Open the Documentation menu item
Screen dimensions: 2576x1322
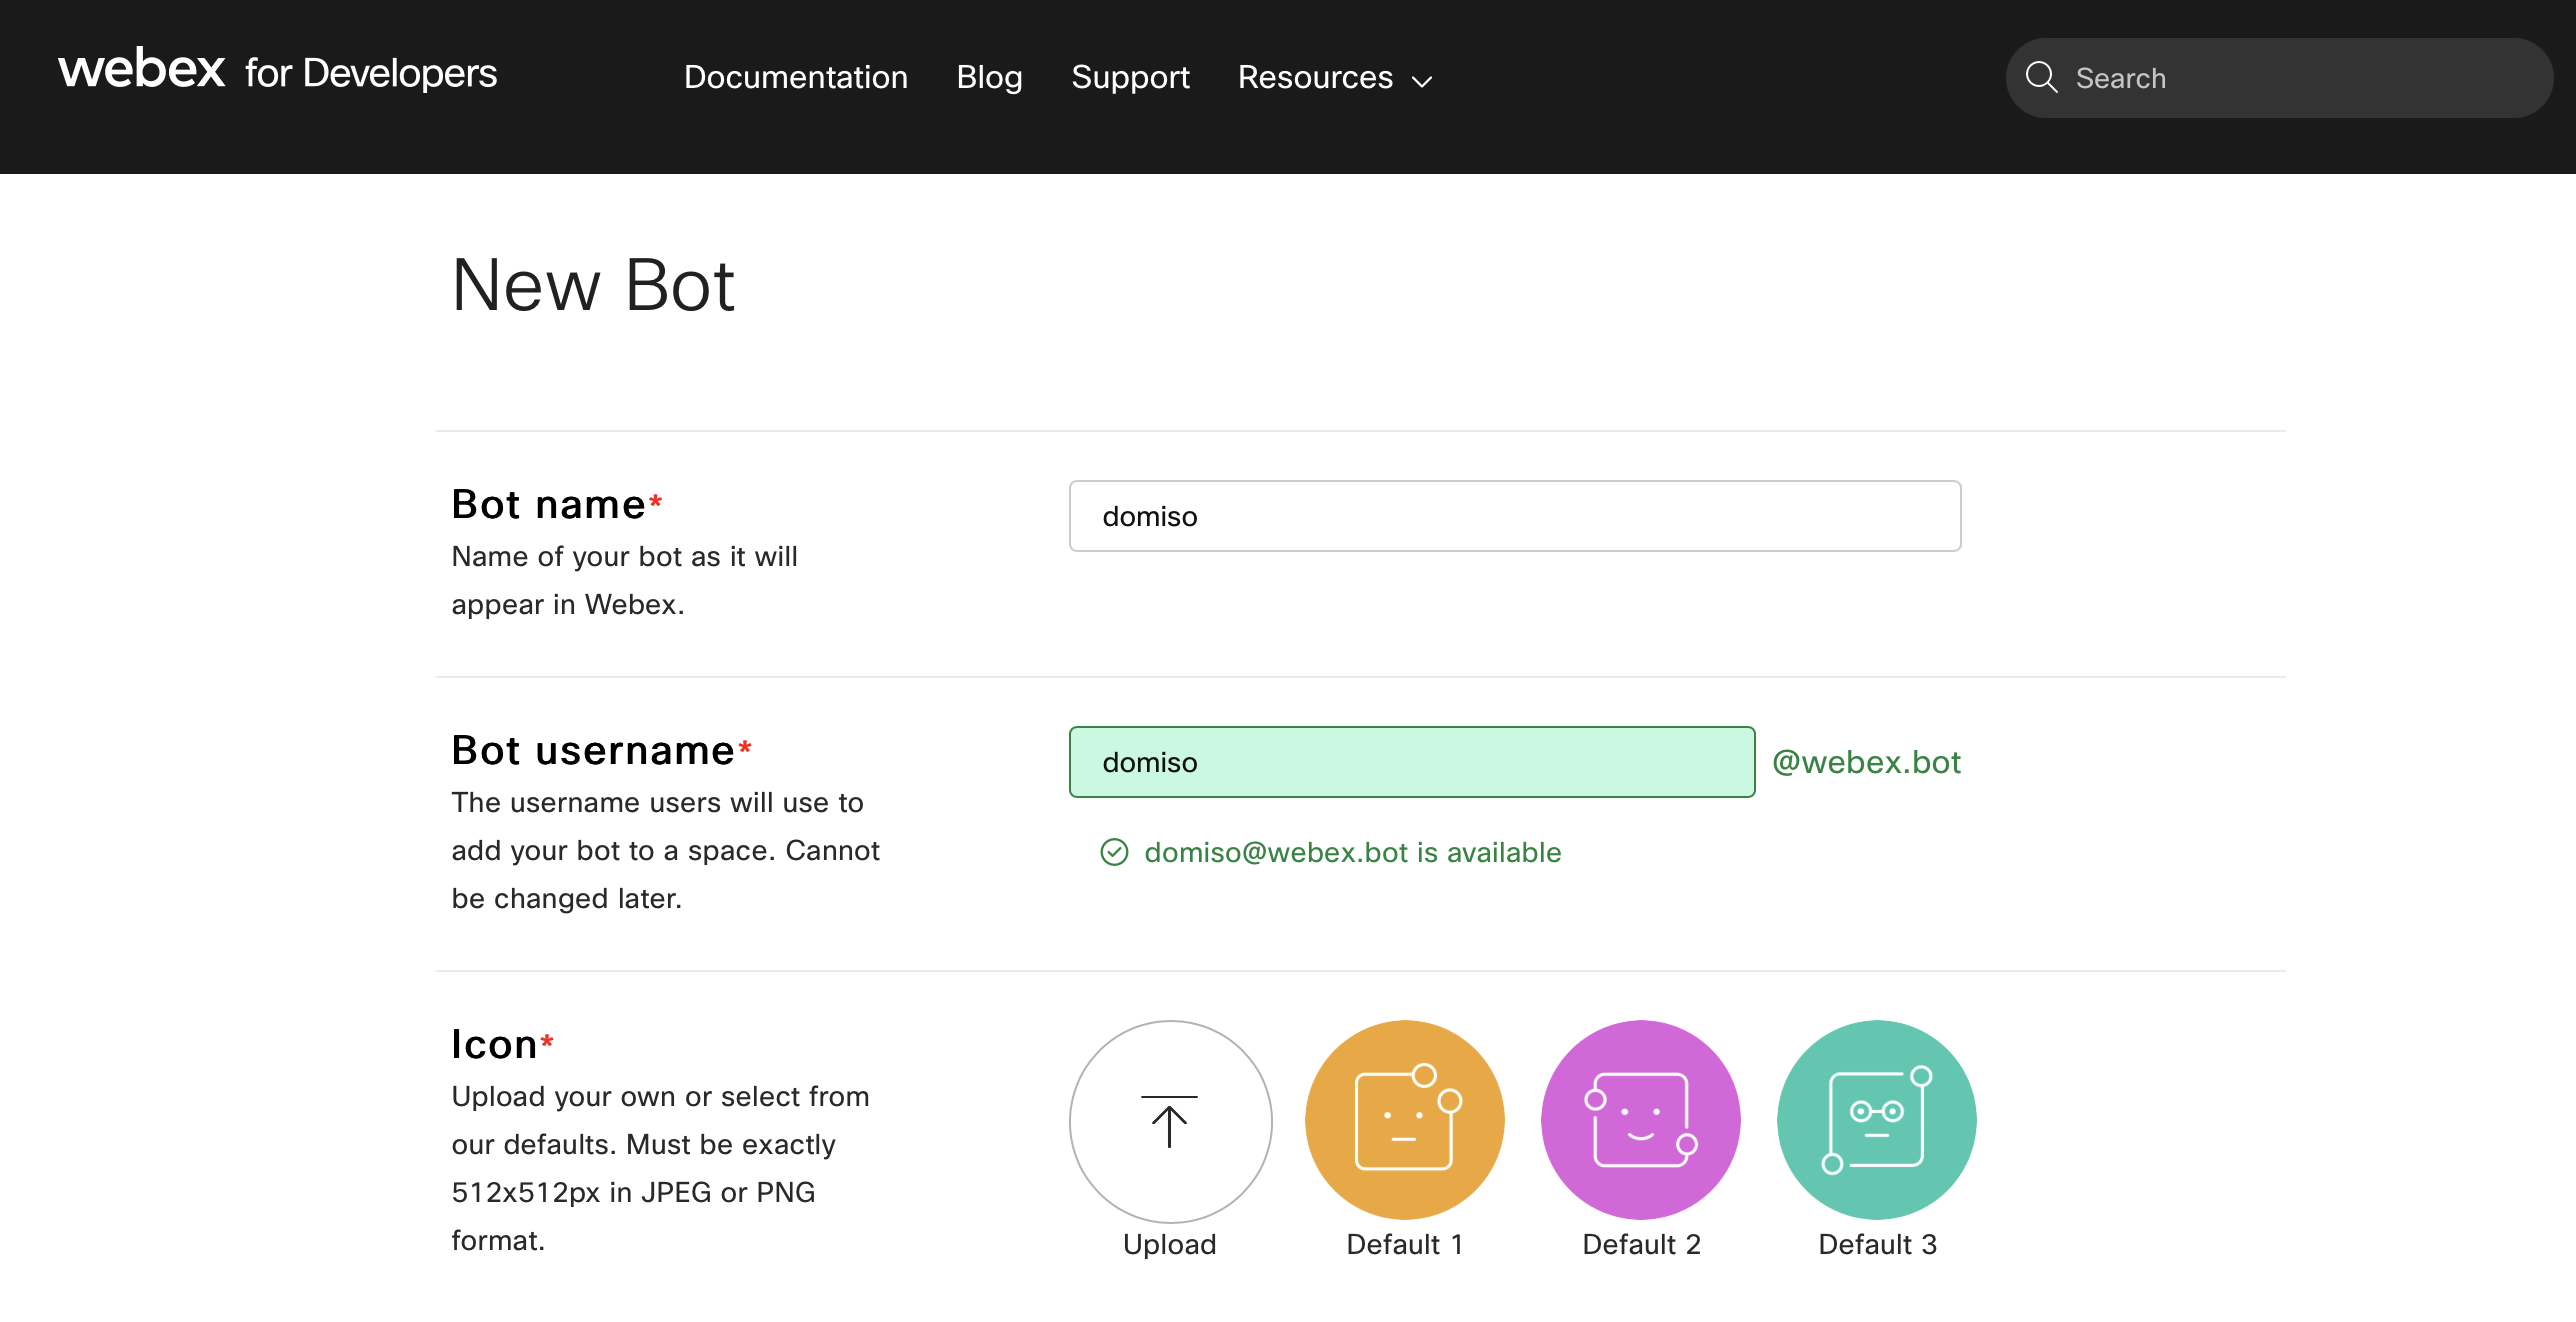click(x=795, y=77)
